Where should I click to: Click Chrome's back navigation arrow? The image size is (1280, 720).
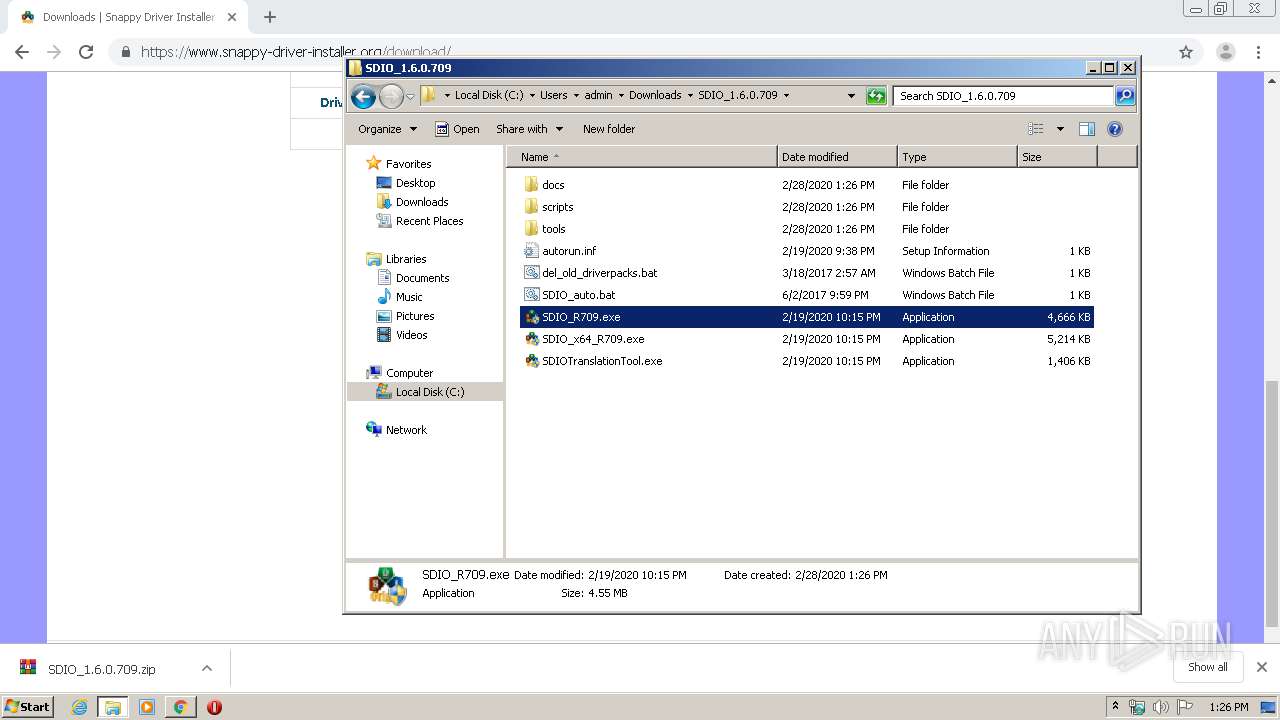22,52
